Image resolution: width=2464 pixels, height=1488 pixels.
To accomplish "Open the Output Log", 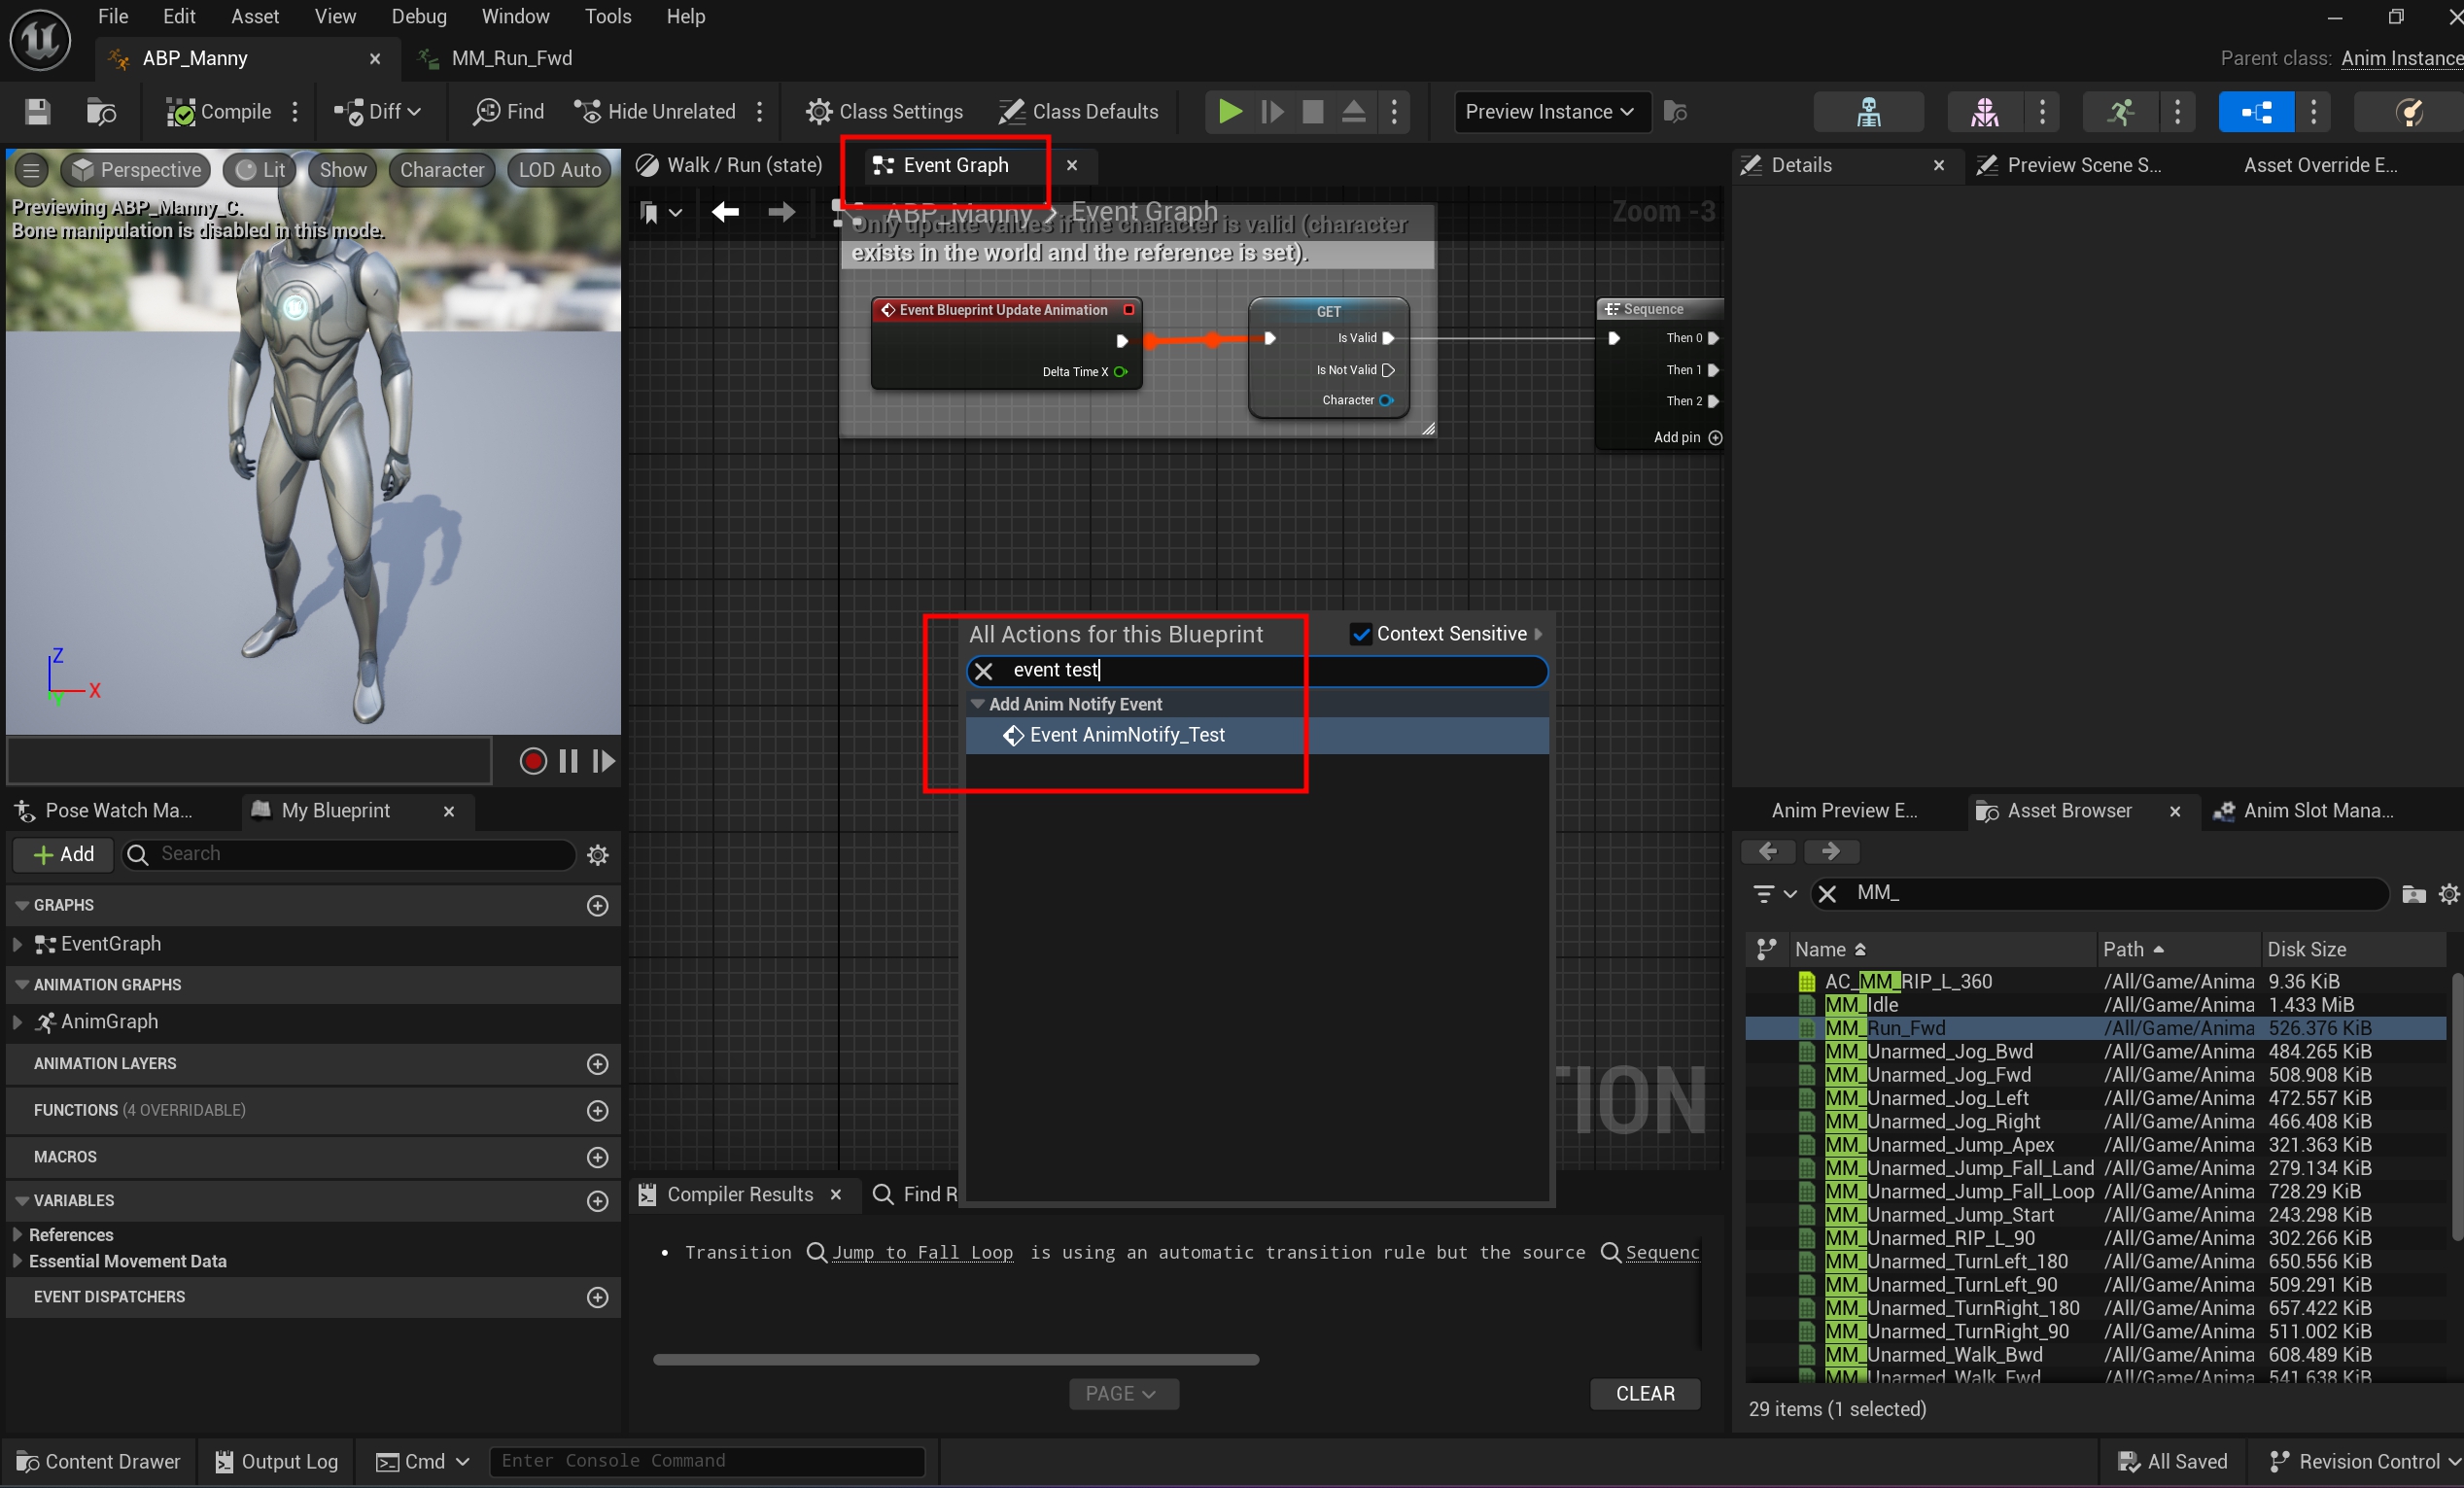I will 278,1461.
